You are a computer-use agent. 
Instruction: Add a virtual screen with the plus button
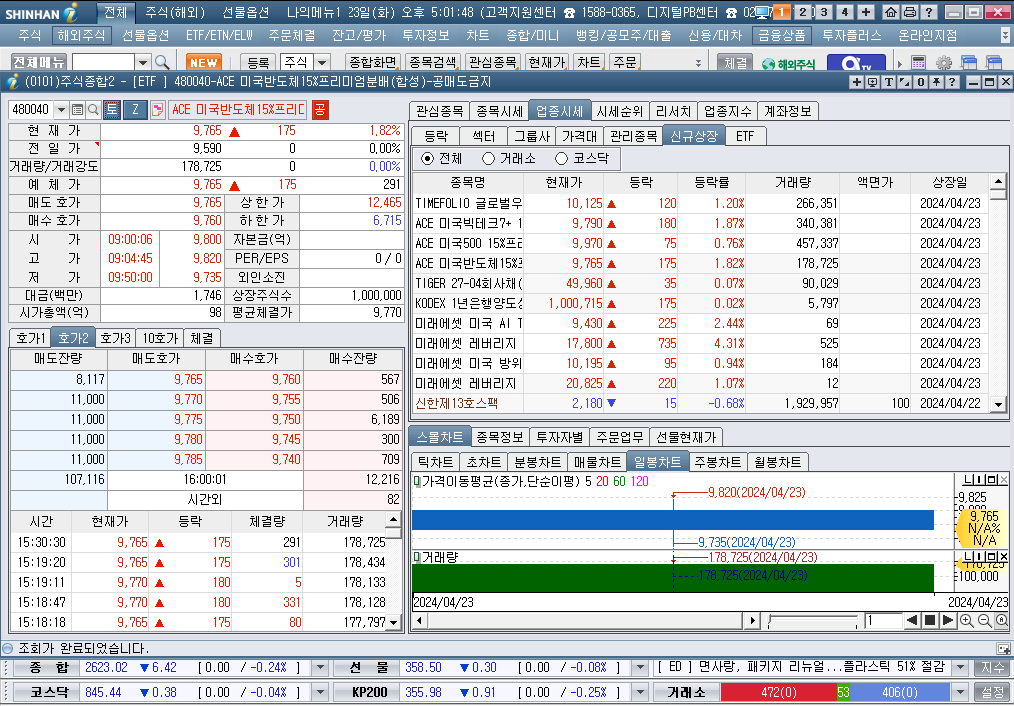[x=866, y=12]
